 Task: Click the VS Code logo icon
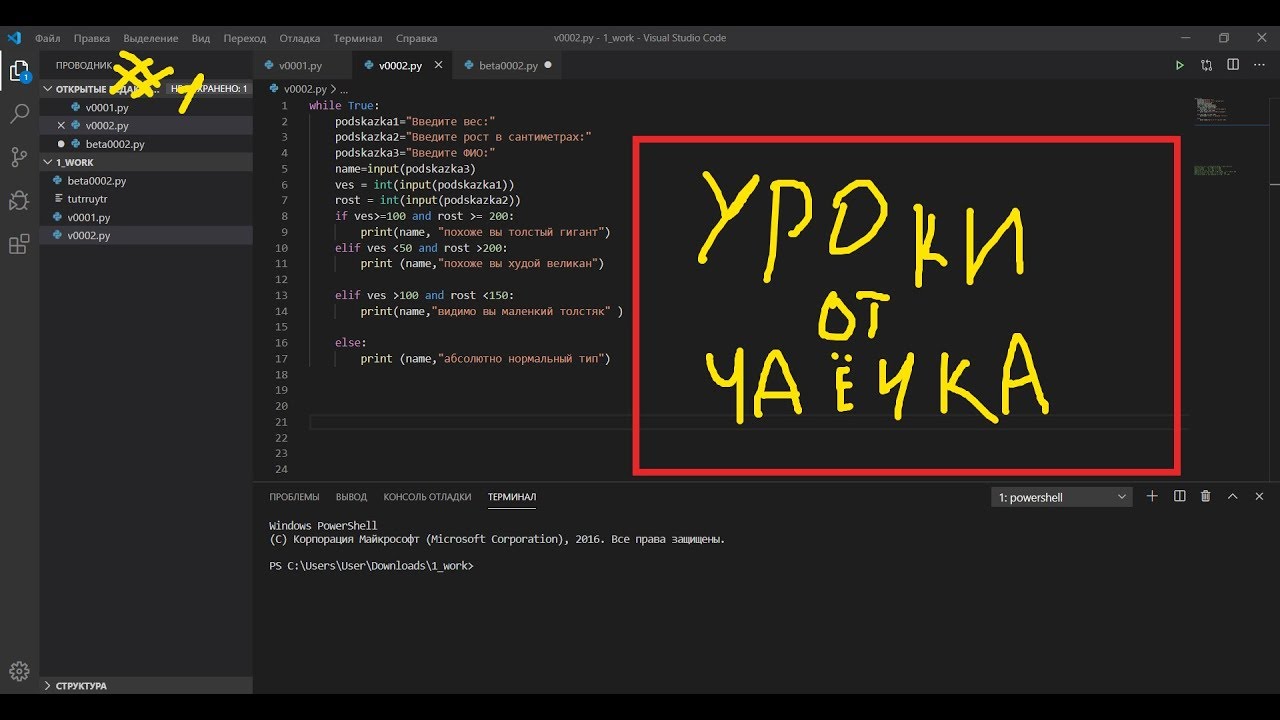coord(13,38)
